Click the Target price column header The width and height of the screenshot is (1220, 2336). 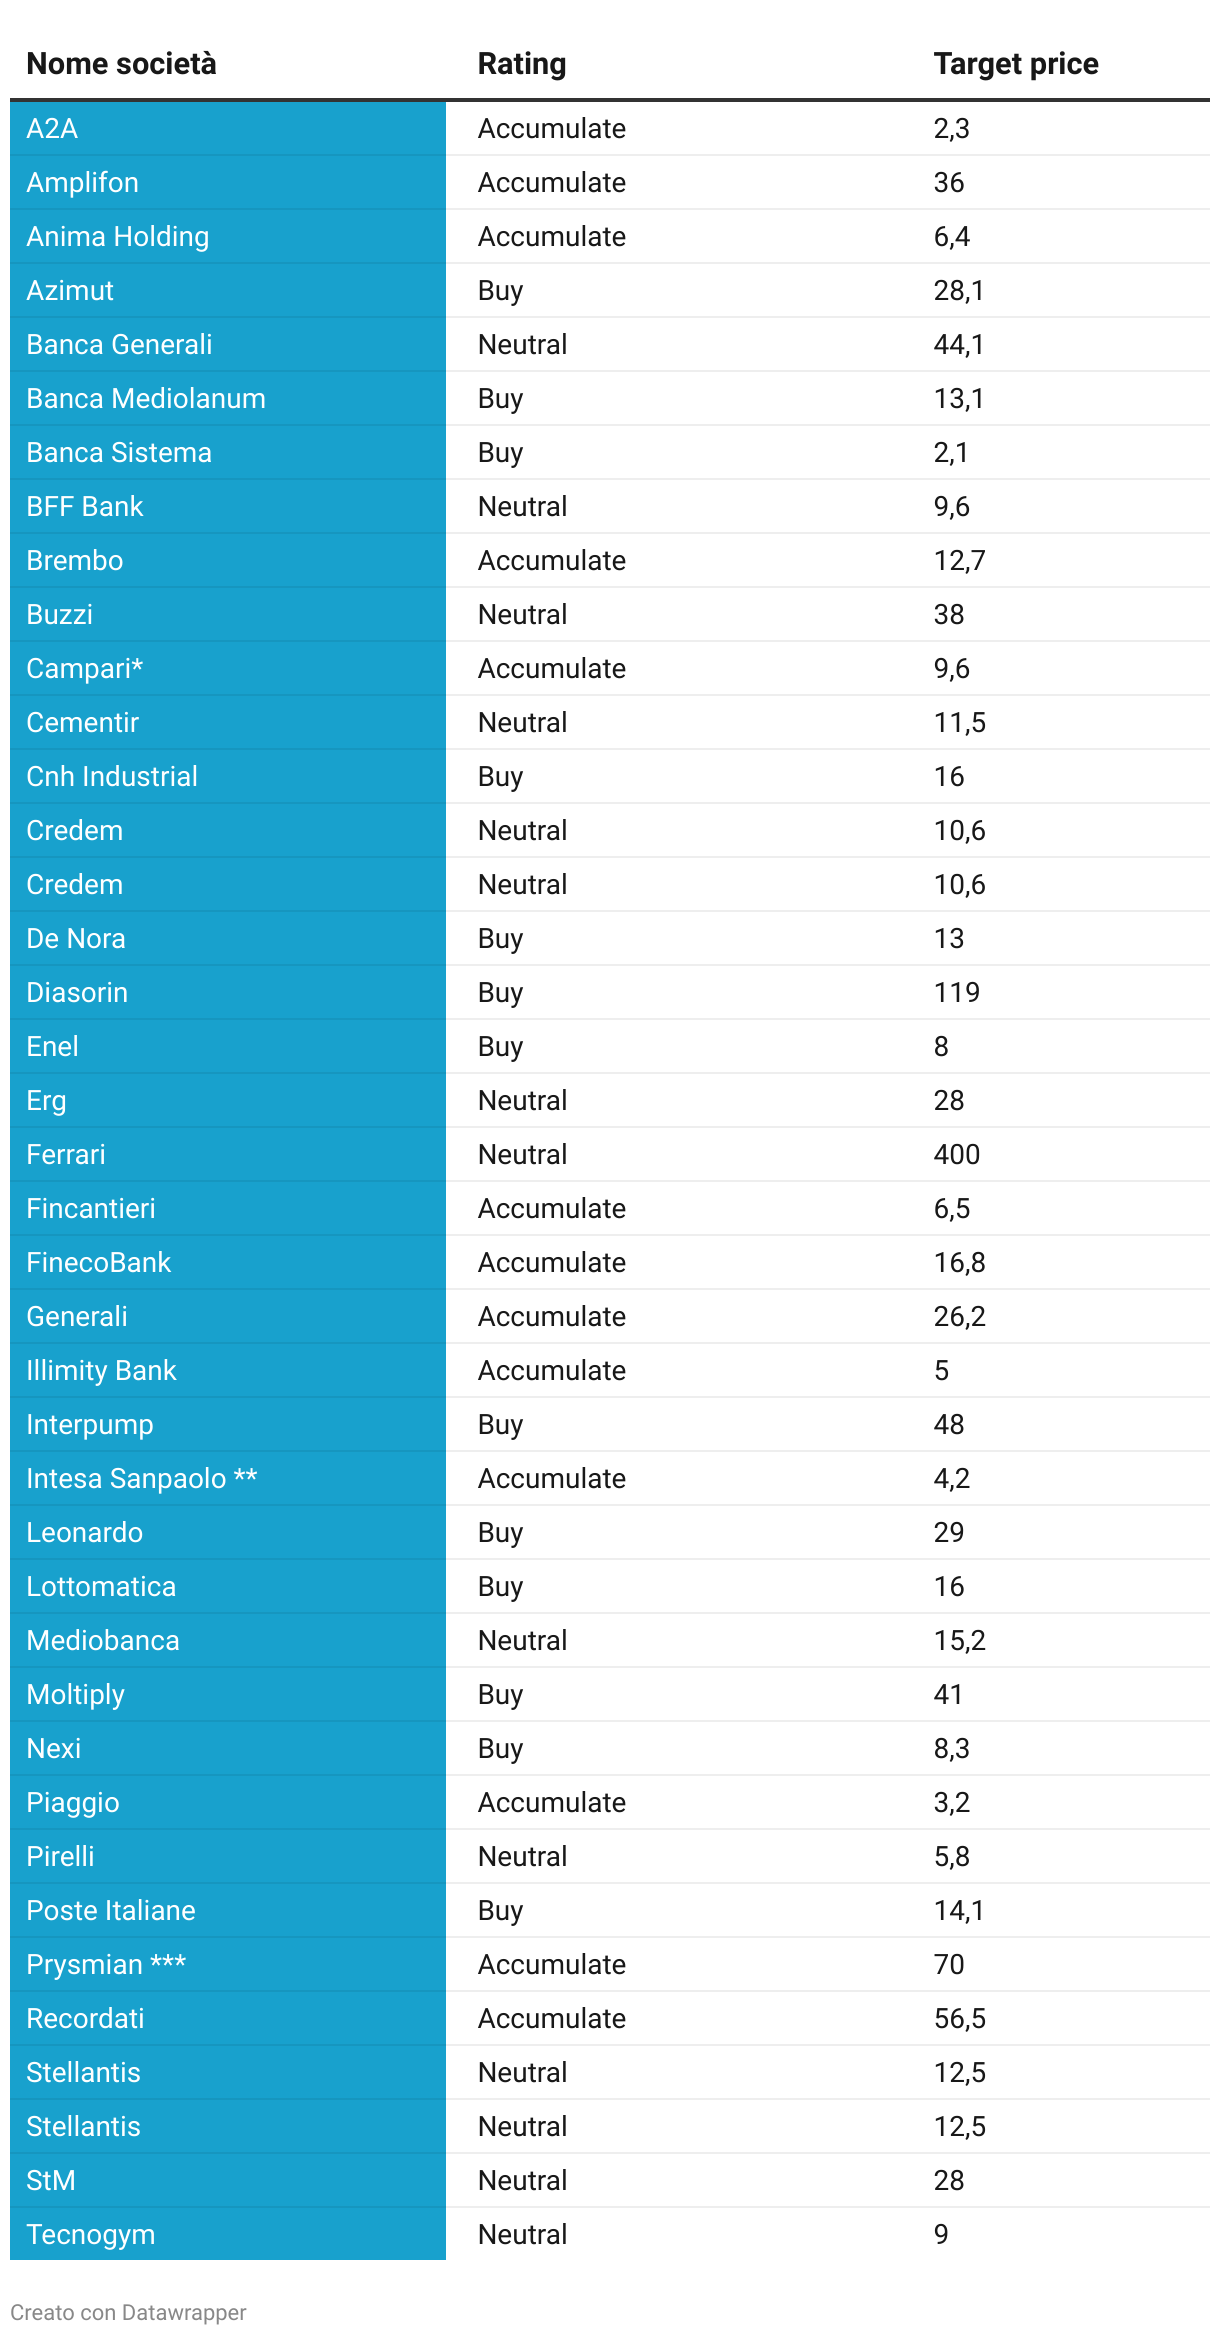tap(1015, 64)
